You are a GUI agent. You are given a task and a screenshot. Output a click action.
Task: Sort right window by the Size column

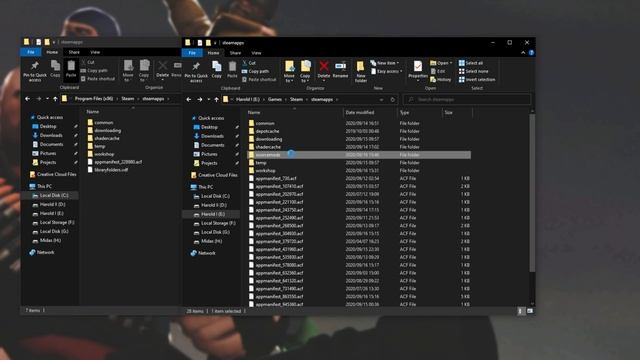click(457, 112)
